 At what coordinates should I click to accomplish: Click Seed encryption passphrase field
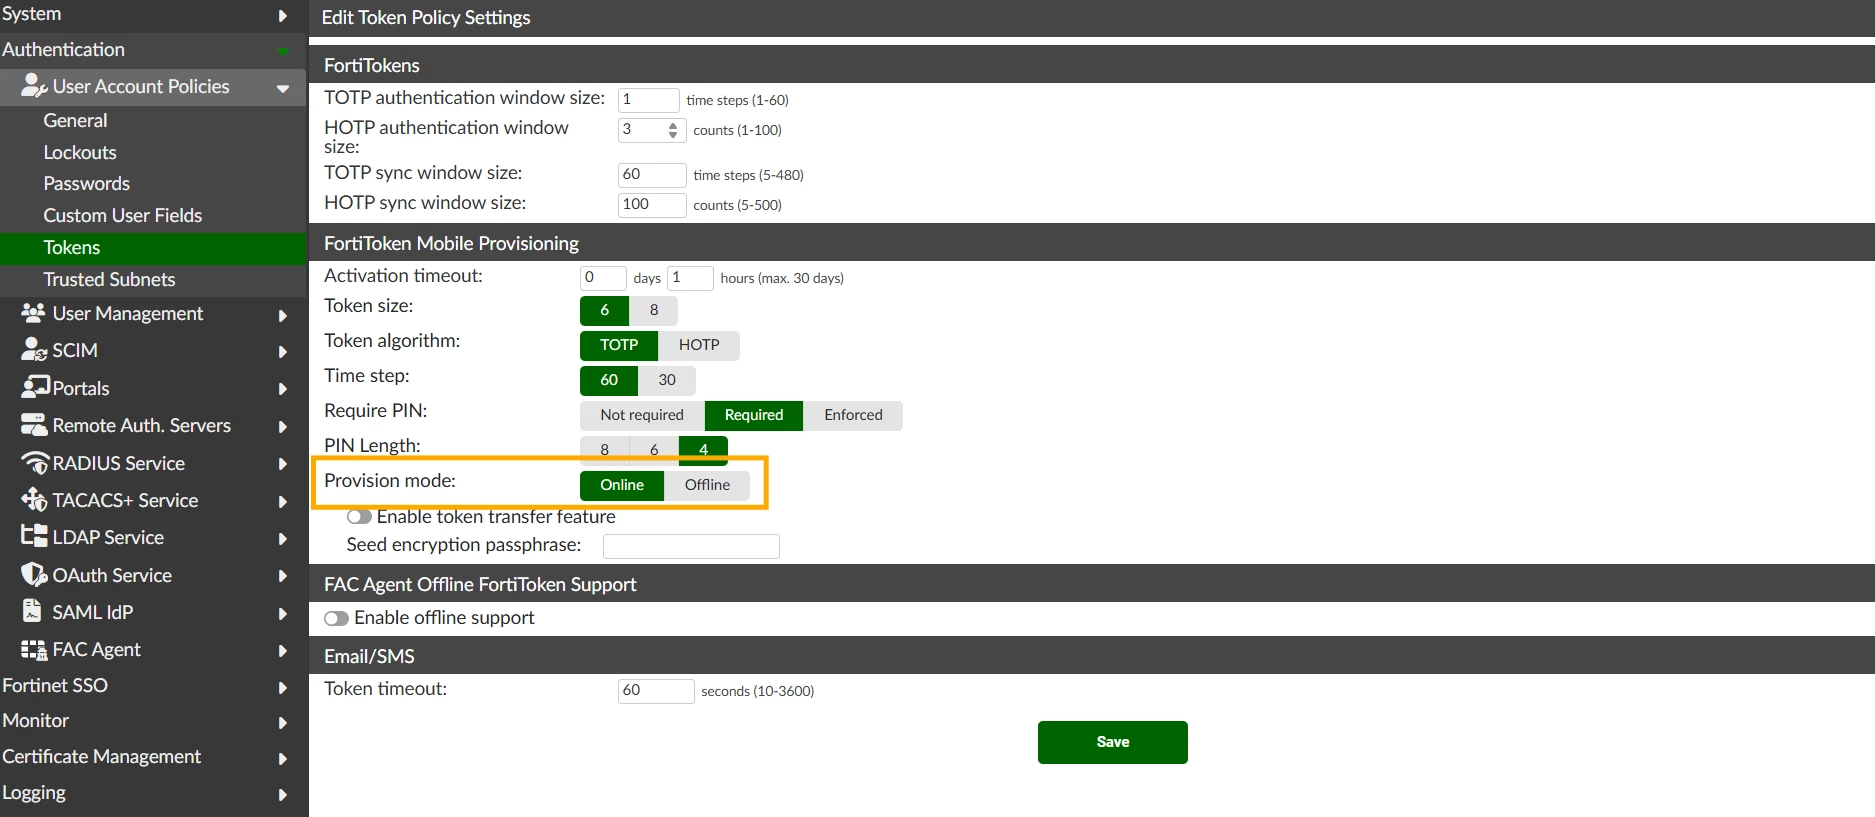[691, 546]
